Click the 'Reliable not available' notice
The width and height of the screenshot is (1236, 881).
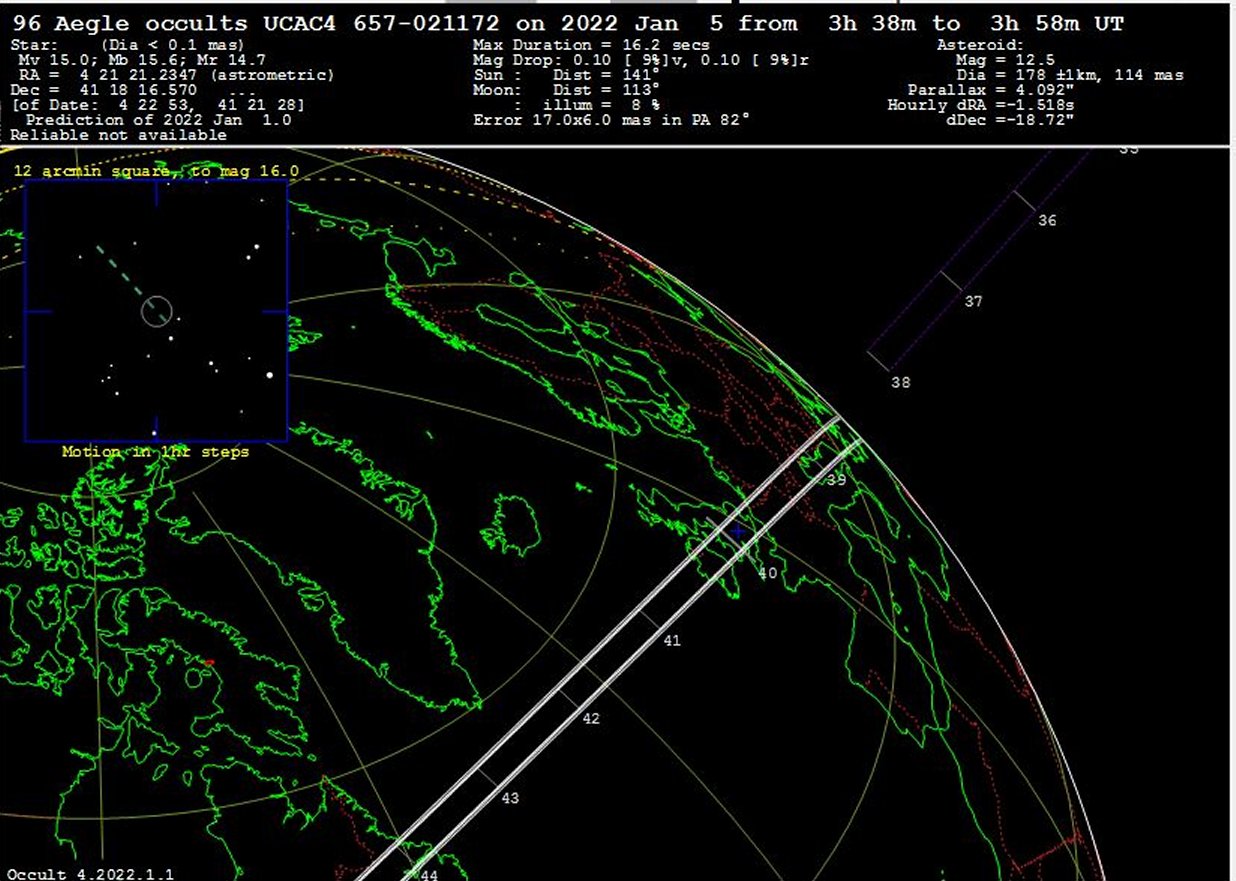(x=119, y=134)
